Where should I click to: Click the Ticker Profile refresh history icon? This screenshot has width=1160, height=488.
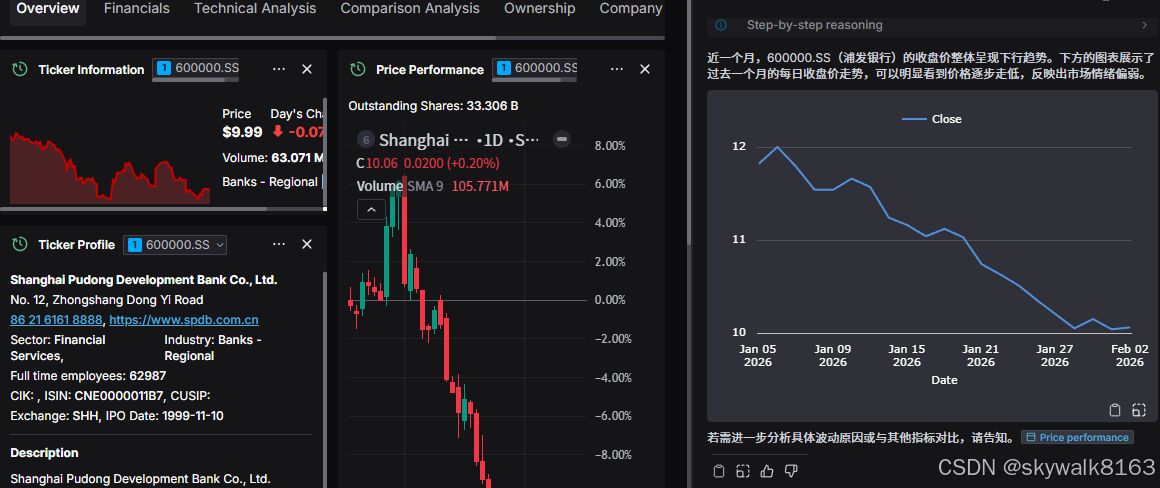tap(21, 245)
